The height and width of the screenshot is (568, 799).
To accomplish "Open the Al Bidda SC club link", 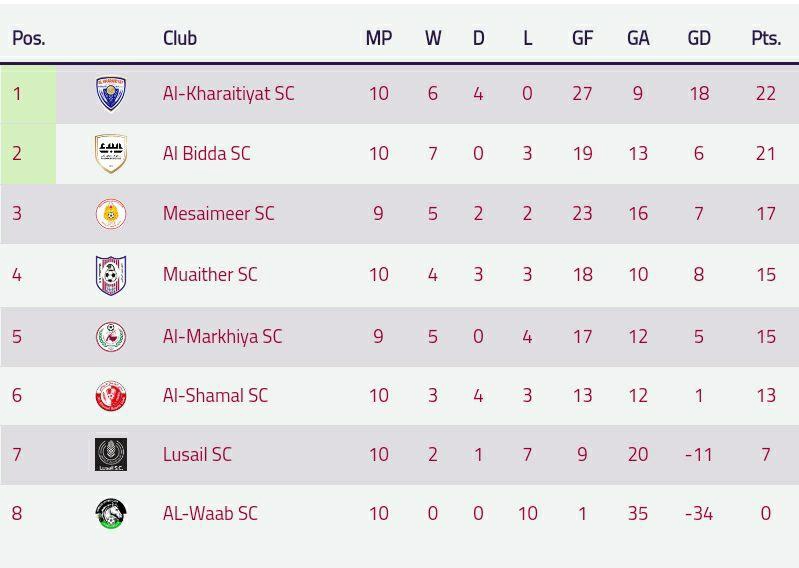I will coord(206,154).
